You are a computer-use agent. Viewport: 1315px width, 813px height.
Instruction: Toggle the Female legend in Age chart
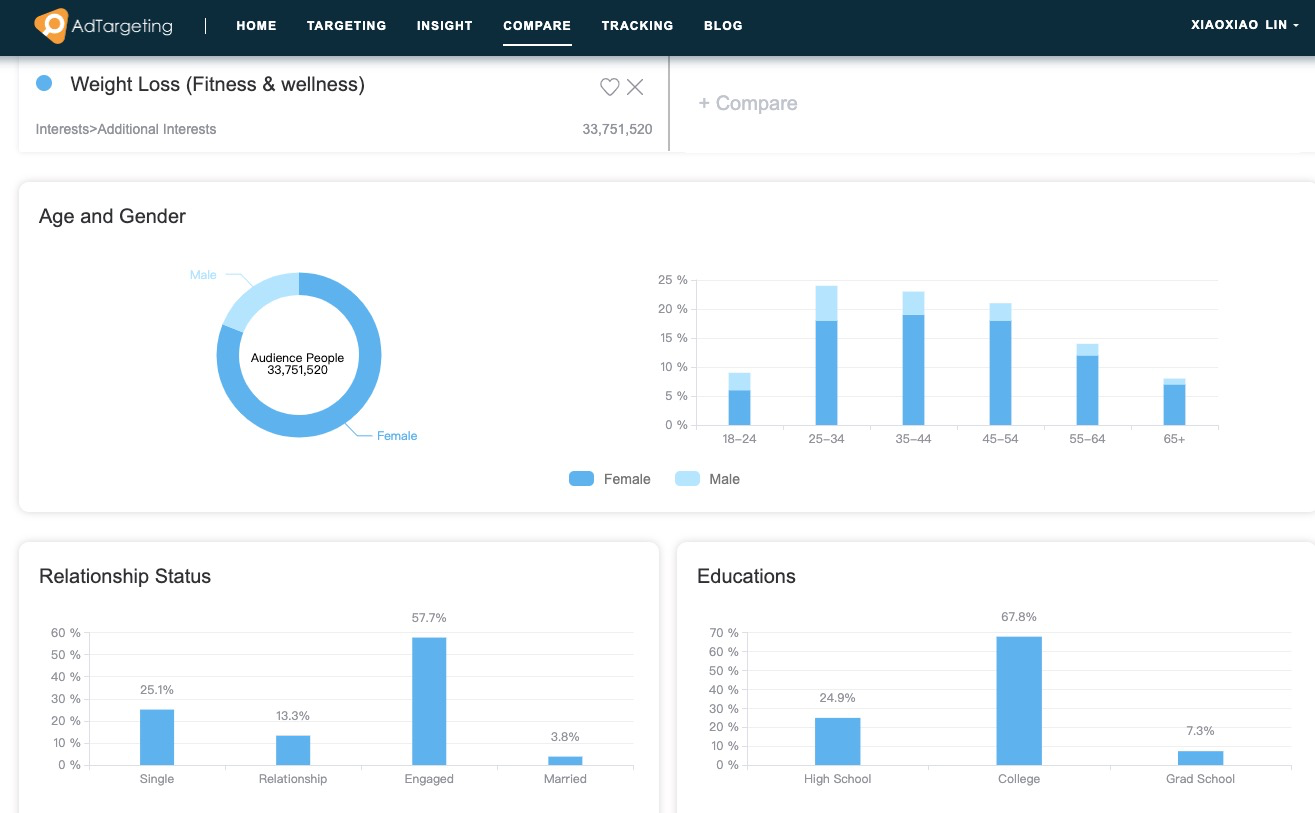[610, 479]
